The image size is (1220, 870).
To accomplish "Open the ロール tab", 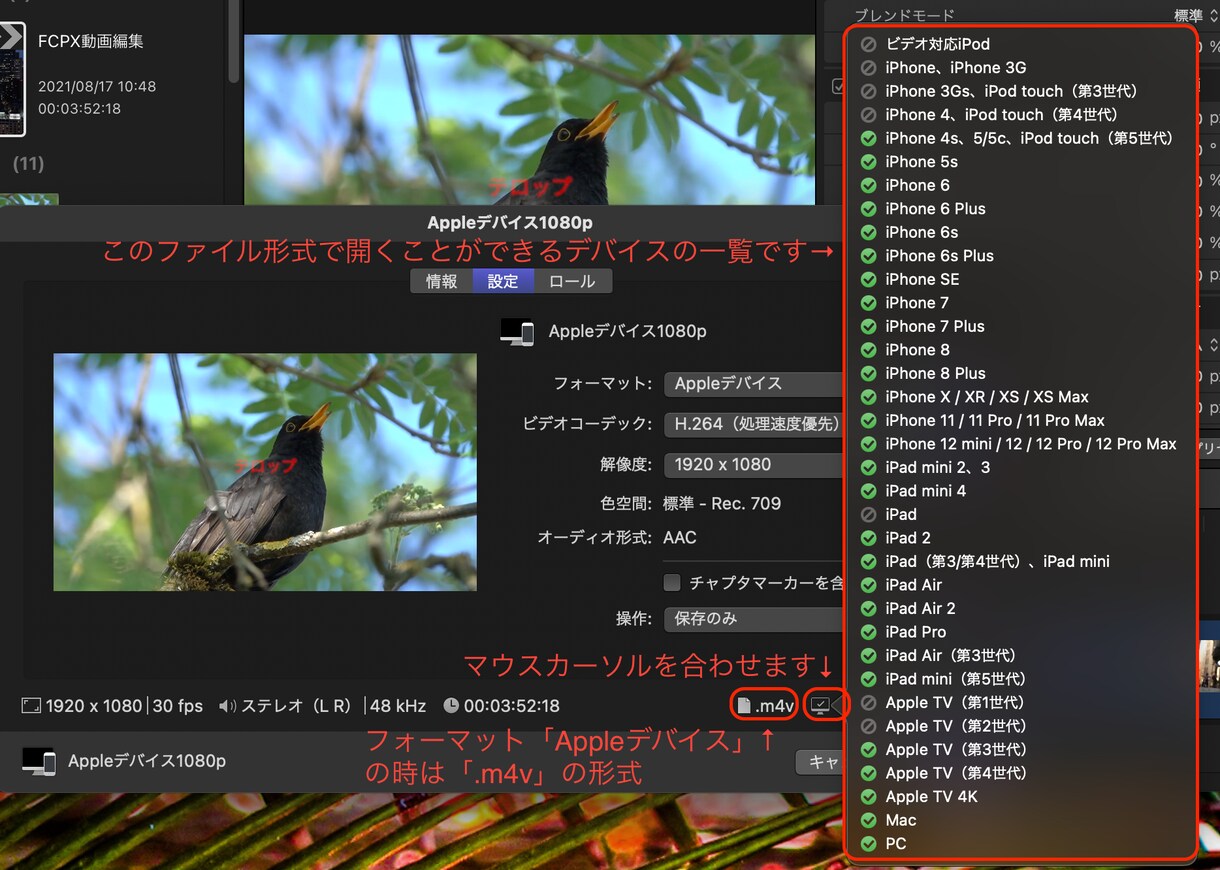I will [x=572, y=282].
